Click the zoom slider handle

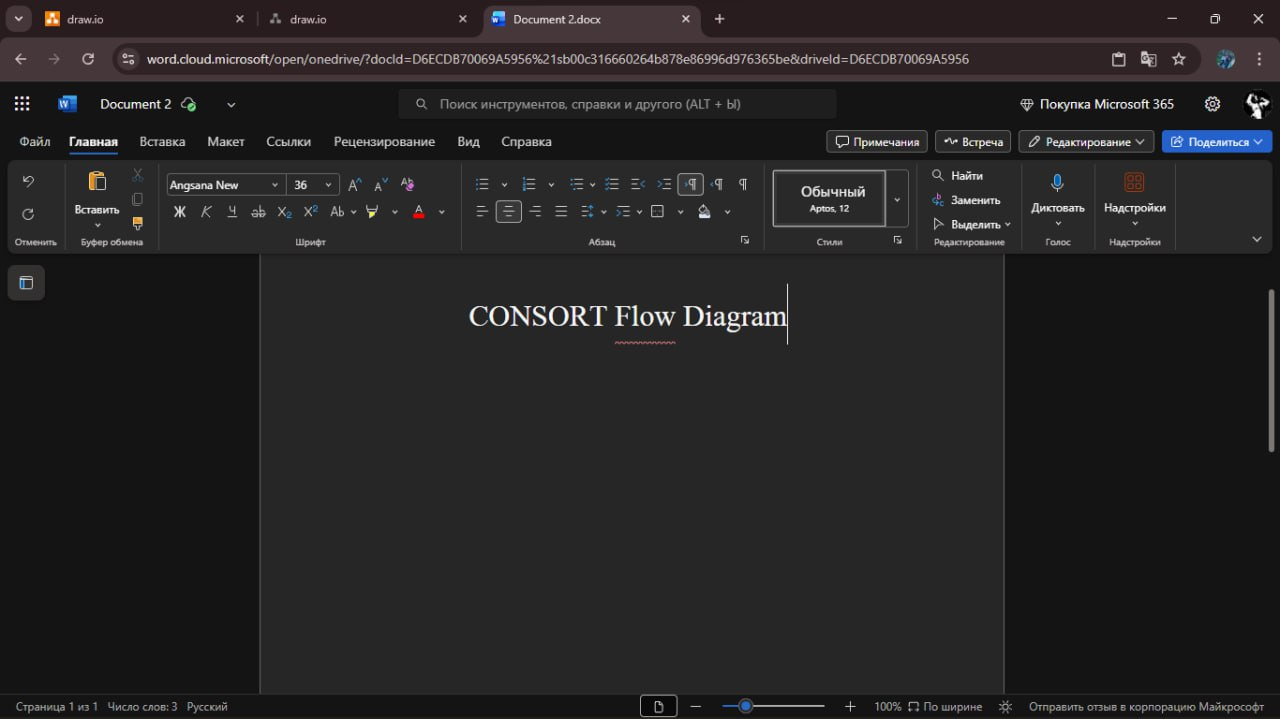point(745,706)
